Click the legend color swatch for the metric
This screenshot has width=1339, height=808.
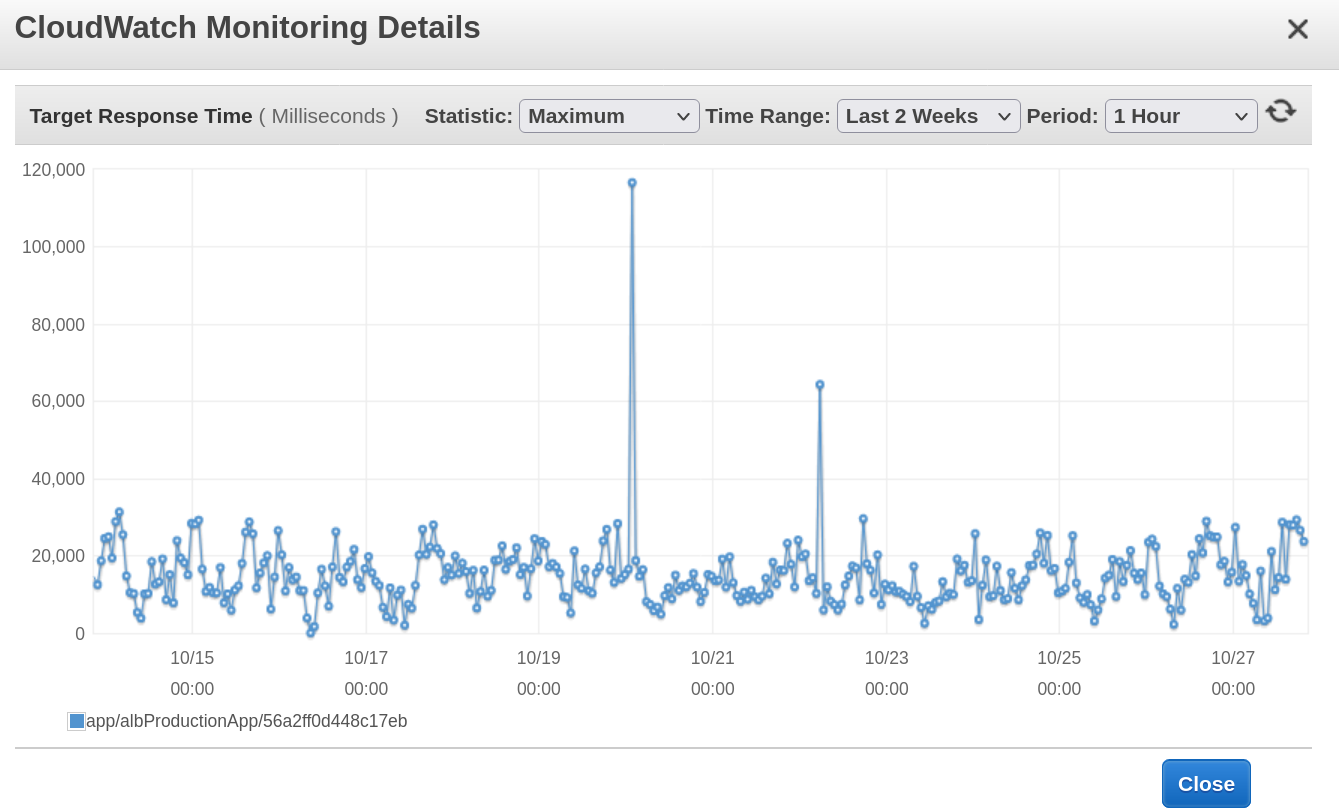point(75,720)
